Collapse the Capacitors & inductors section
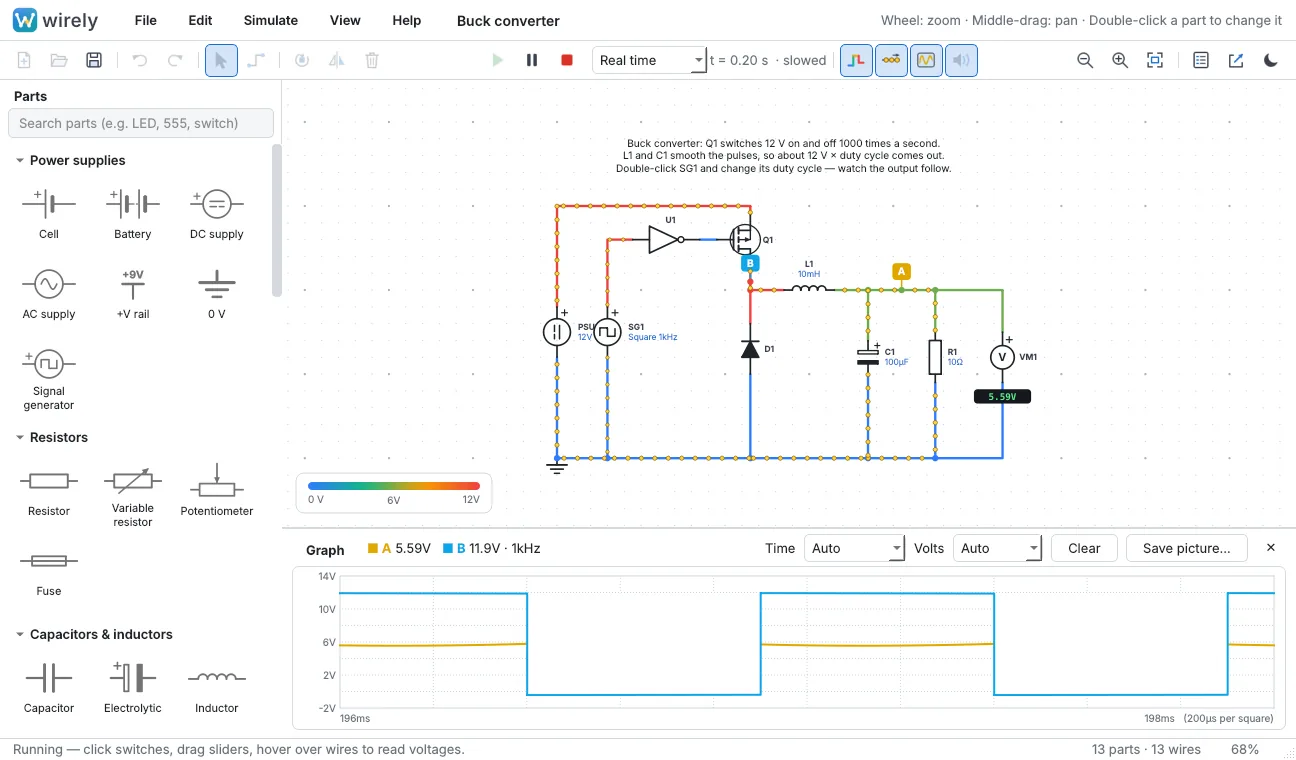 coord(93,634)
